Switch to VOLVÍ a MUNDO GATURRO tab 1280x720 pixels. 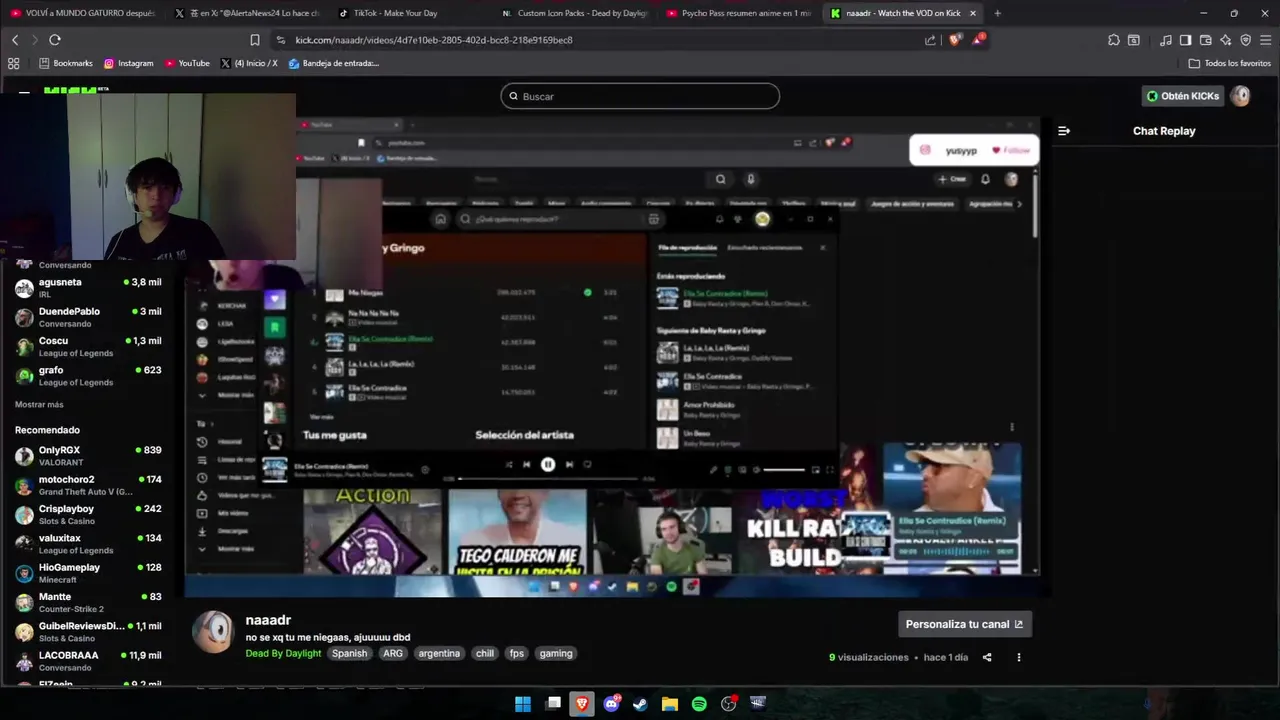(x=83, y=13)
